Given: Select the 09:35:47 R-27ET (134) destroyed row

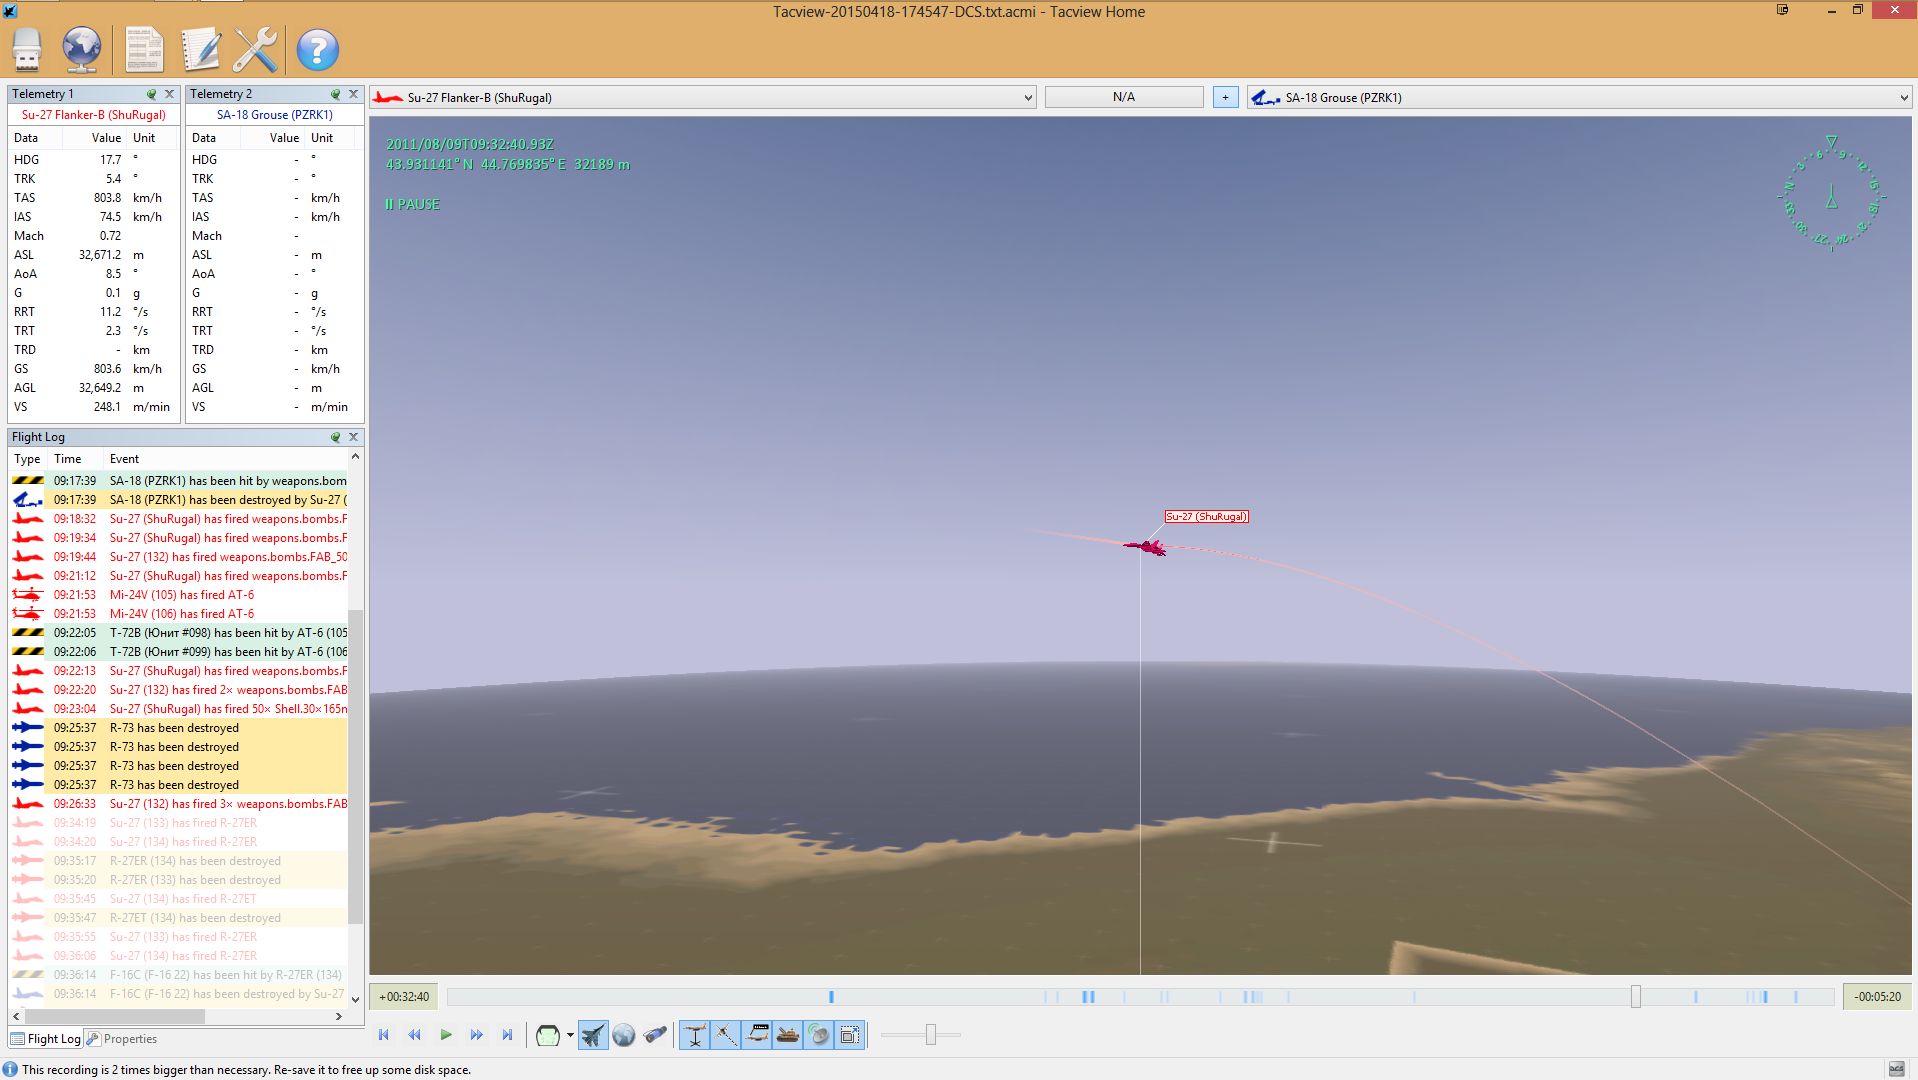Looking at the screenshot, I should [179, 918].
